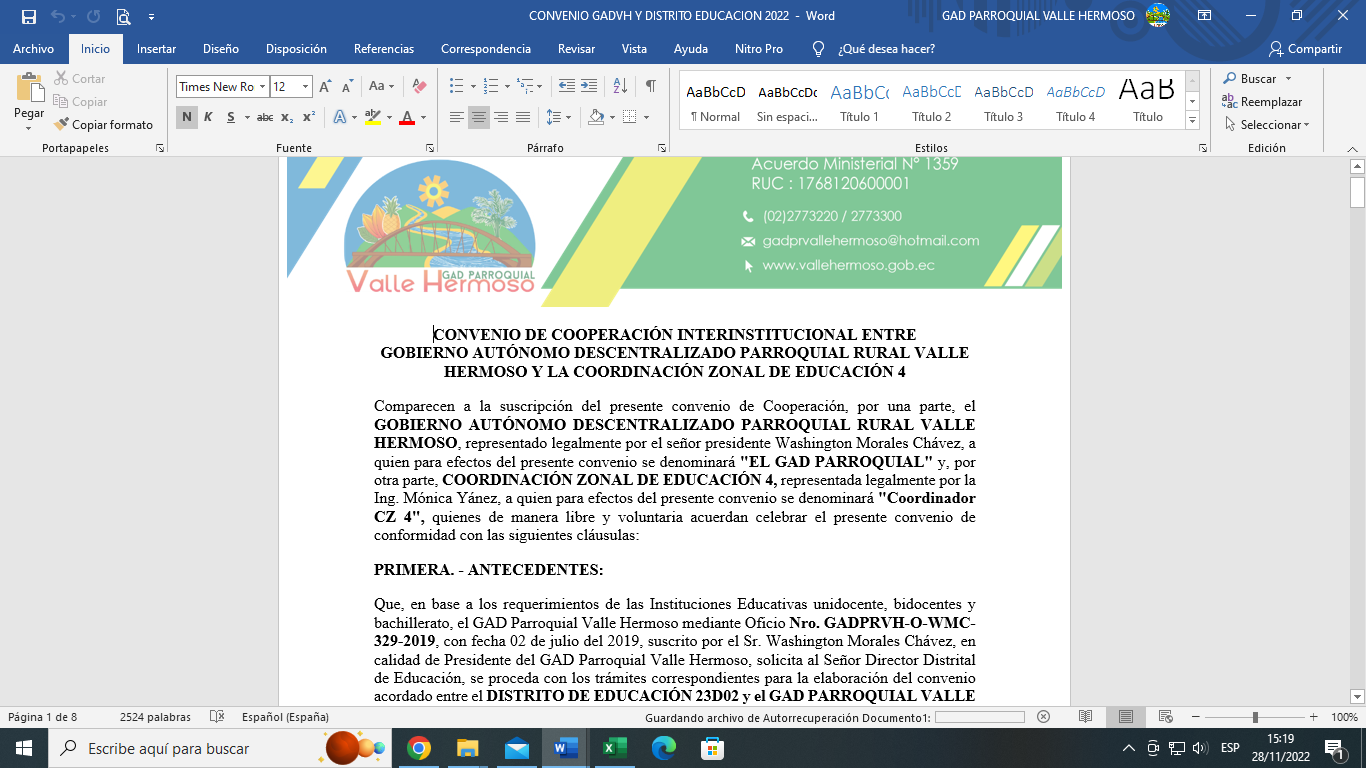Expand the Estilos gallery more arrow
Screen dimensions: 1366x768
[1192, 120]
